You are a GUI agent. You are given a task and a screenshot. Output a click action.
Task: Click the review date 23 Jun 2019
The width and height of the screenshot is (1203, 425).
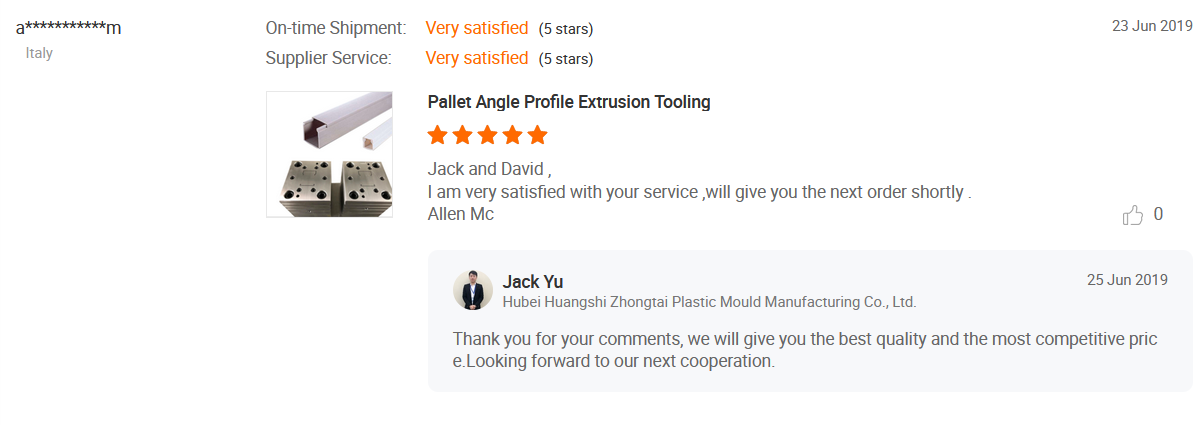tap(1146, 26)
